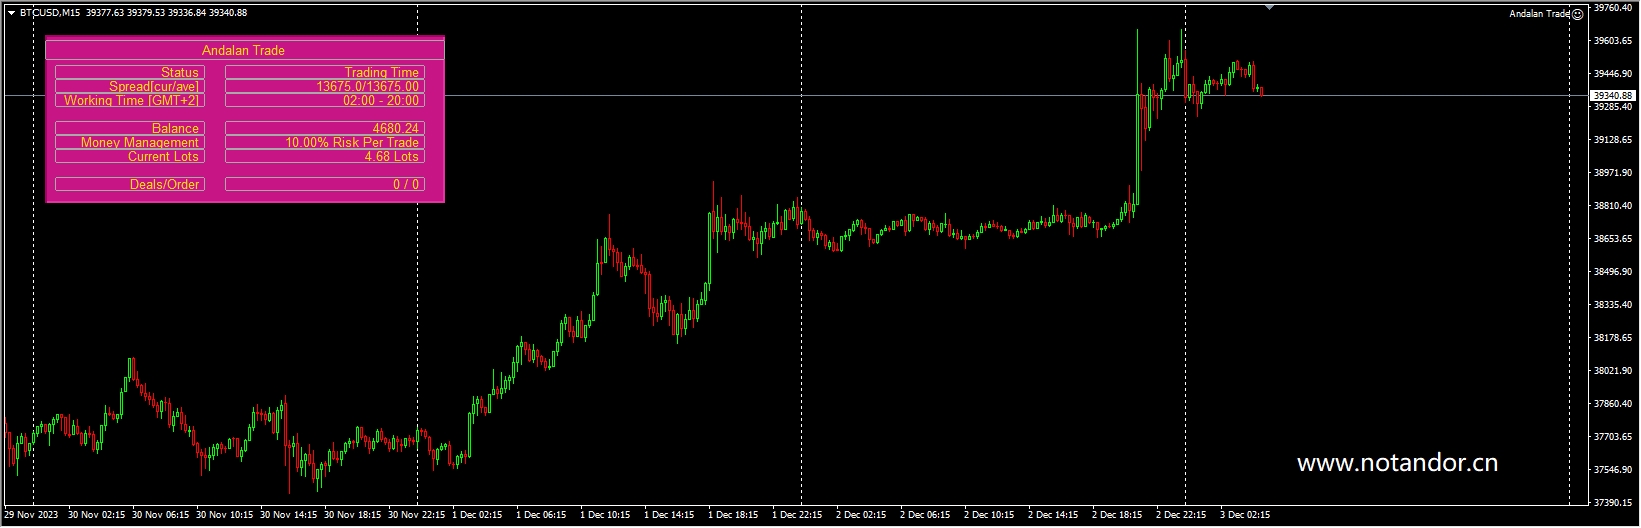
Task: Click price scale value 38178.65
Action: (1612, 338)
